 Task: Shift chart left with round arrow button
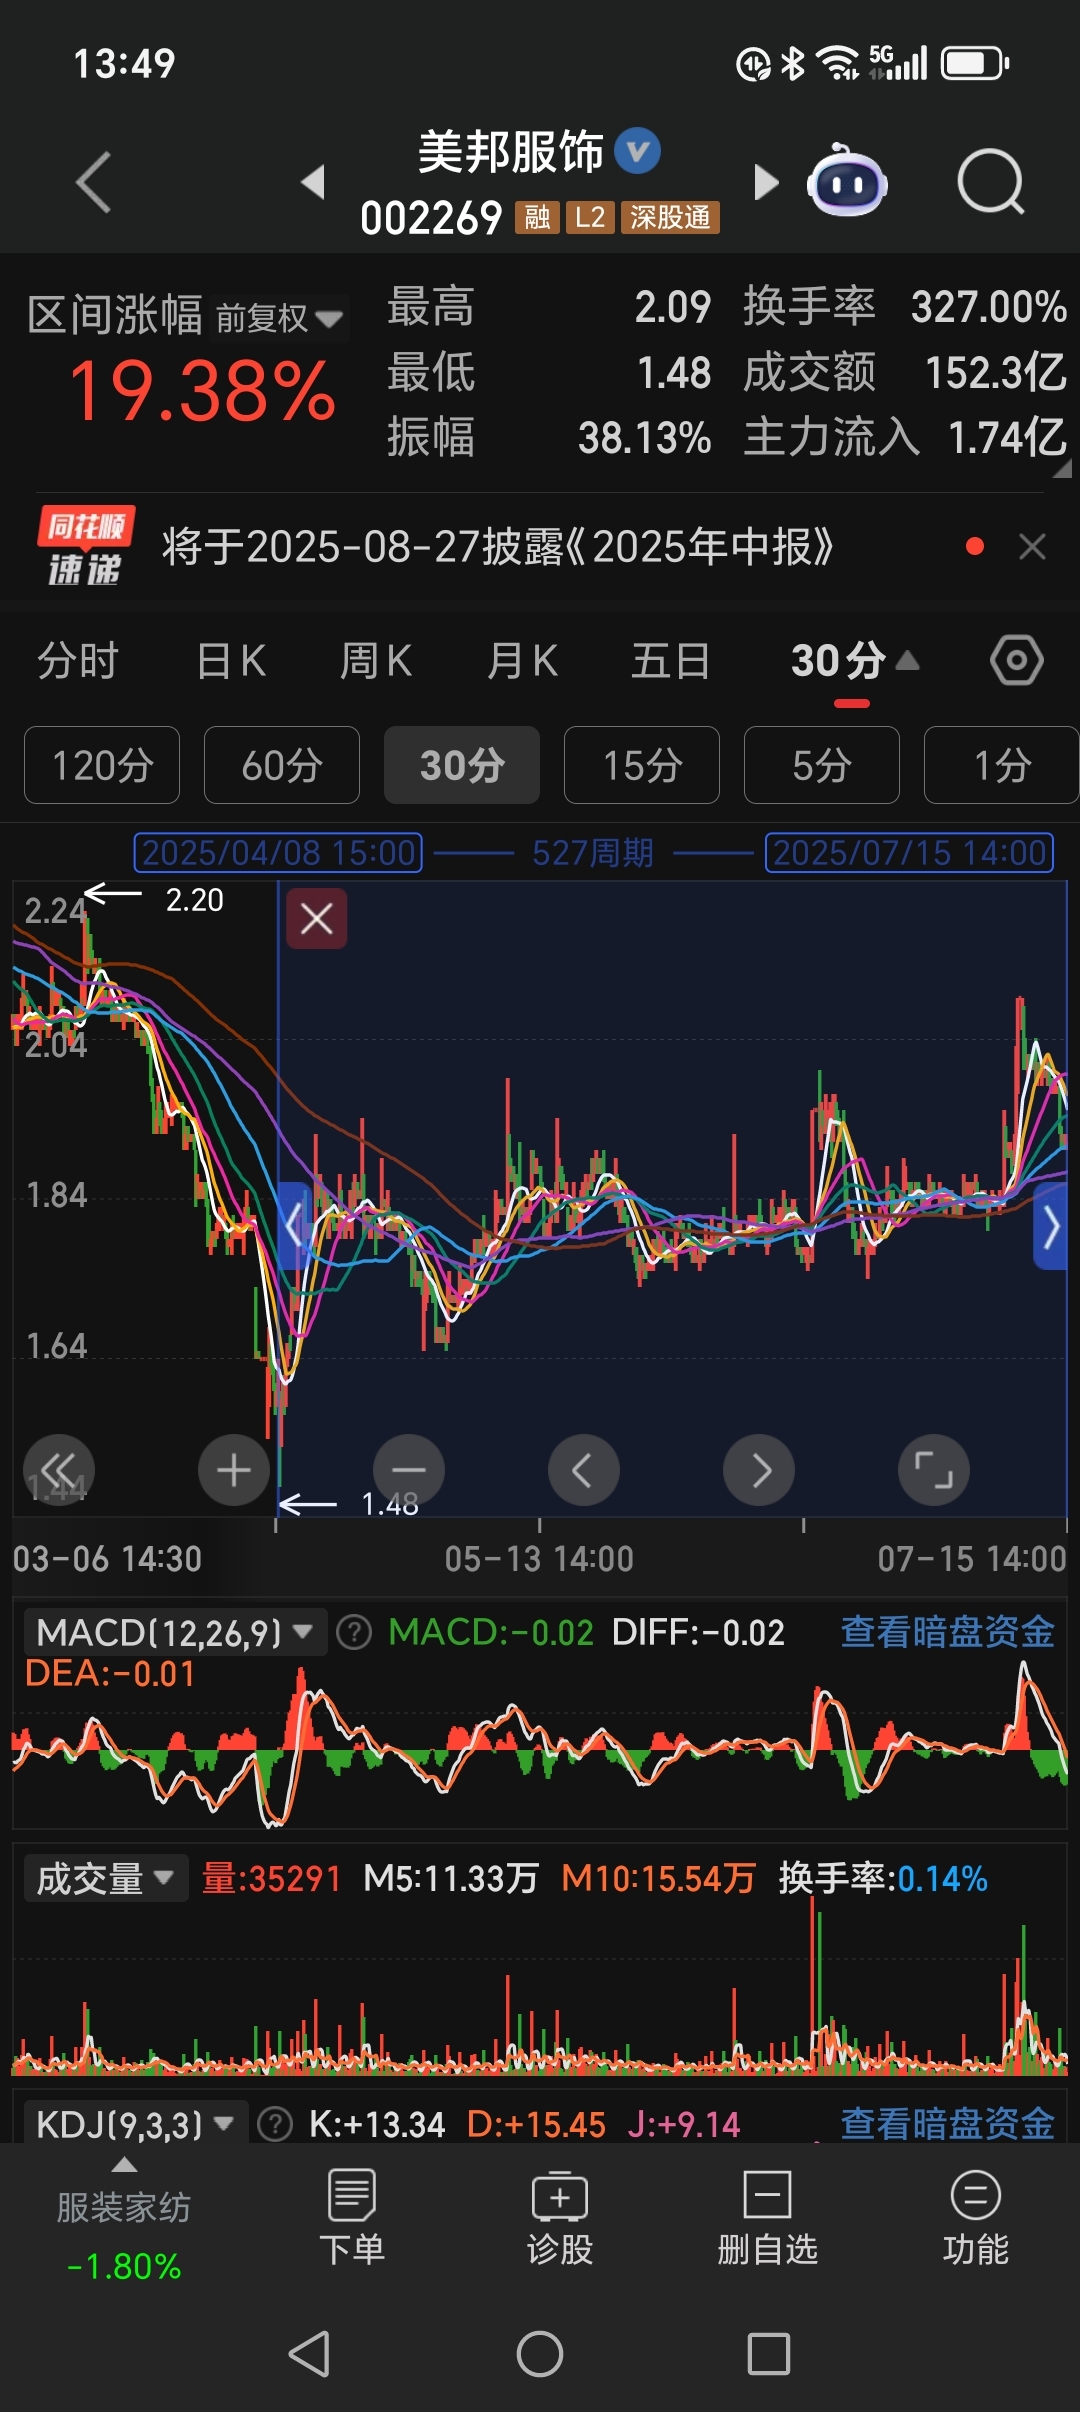[584, 1470]
